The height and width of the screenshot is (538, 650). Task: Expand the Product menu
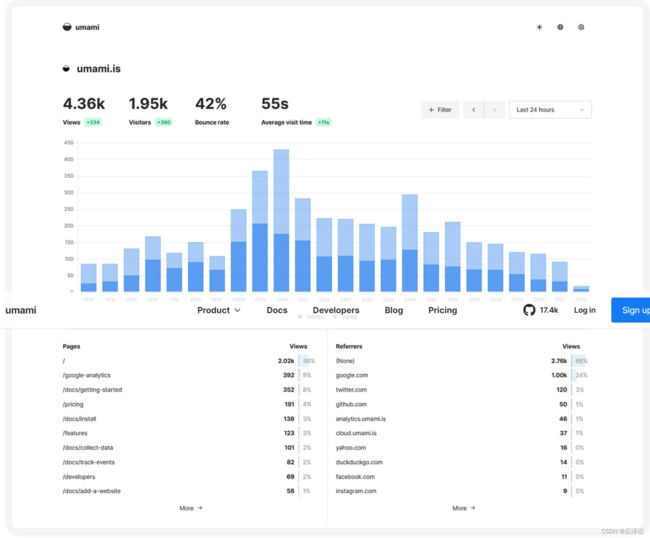(x=218, y=310)
